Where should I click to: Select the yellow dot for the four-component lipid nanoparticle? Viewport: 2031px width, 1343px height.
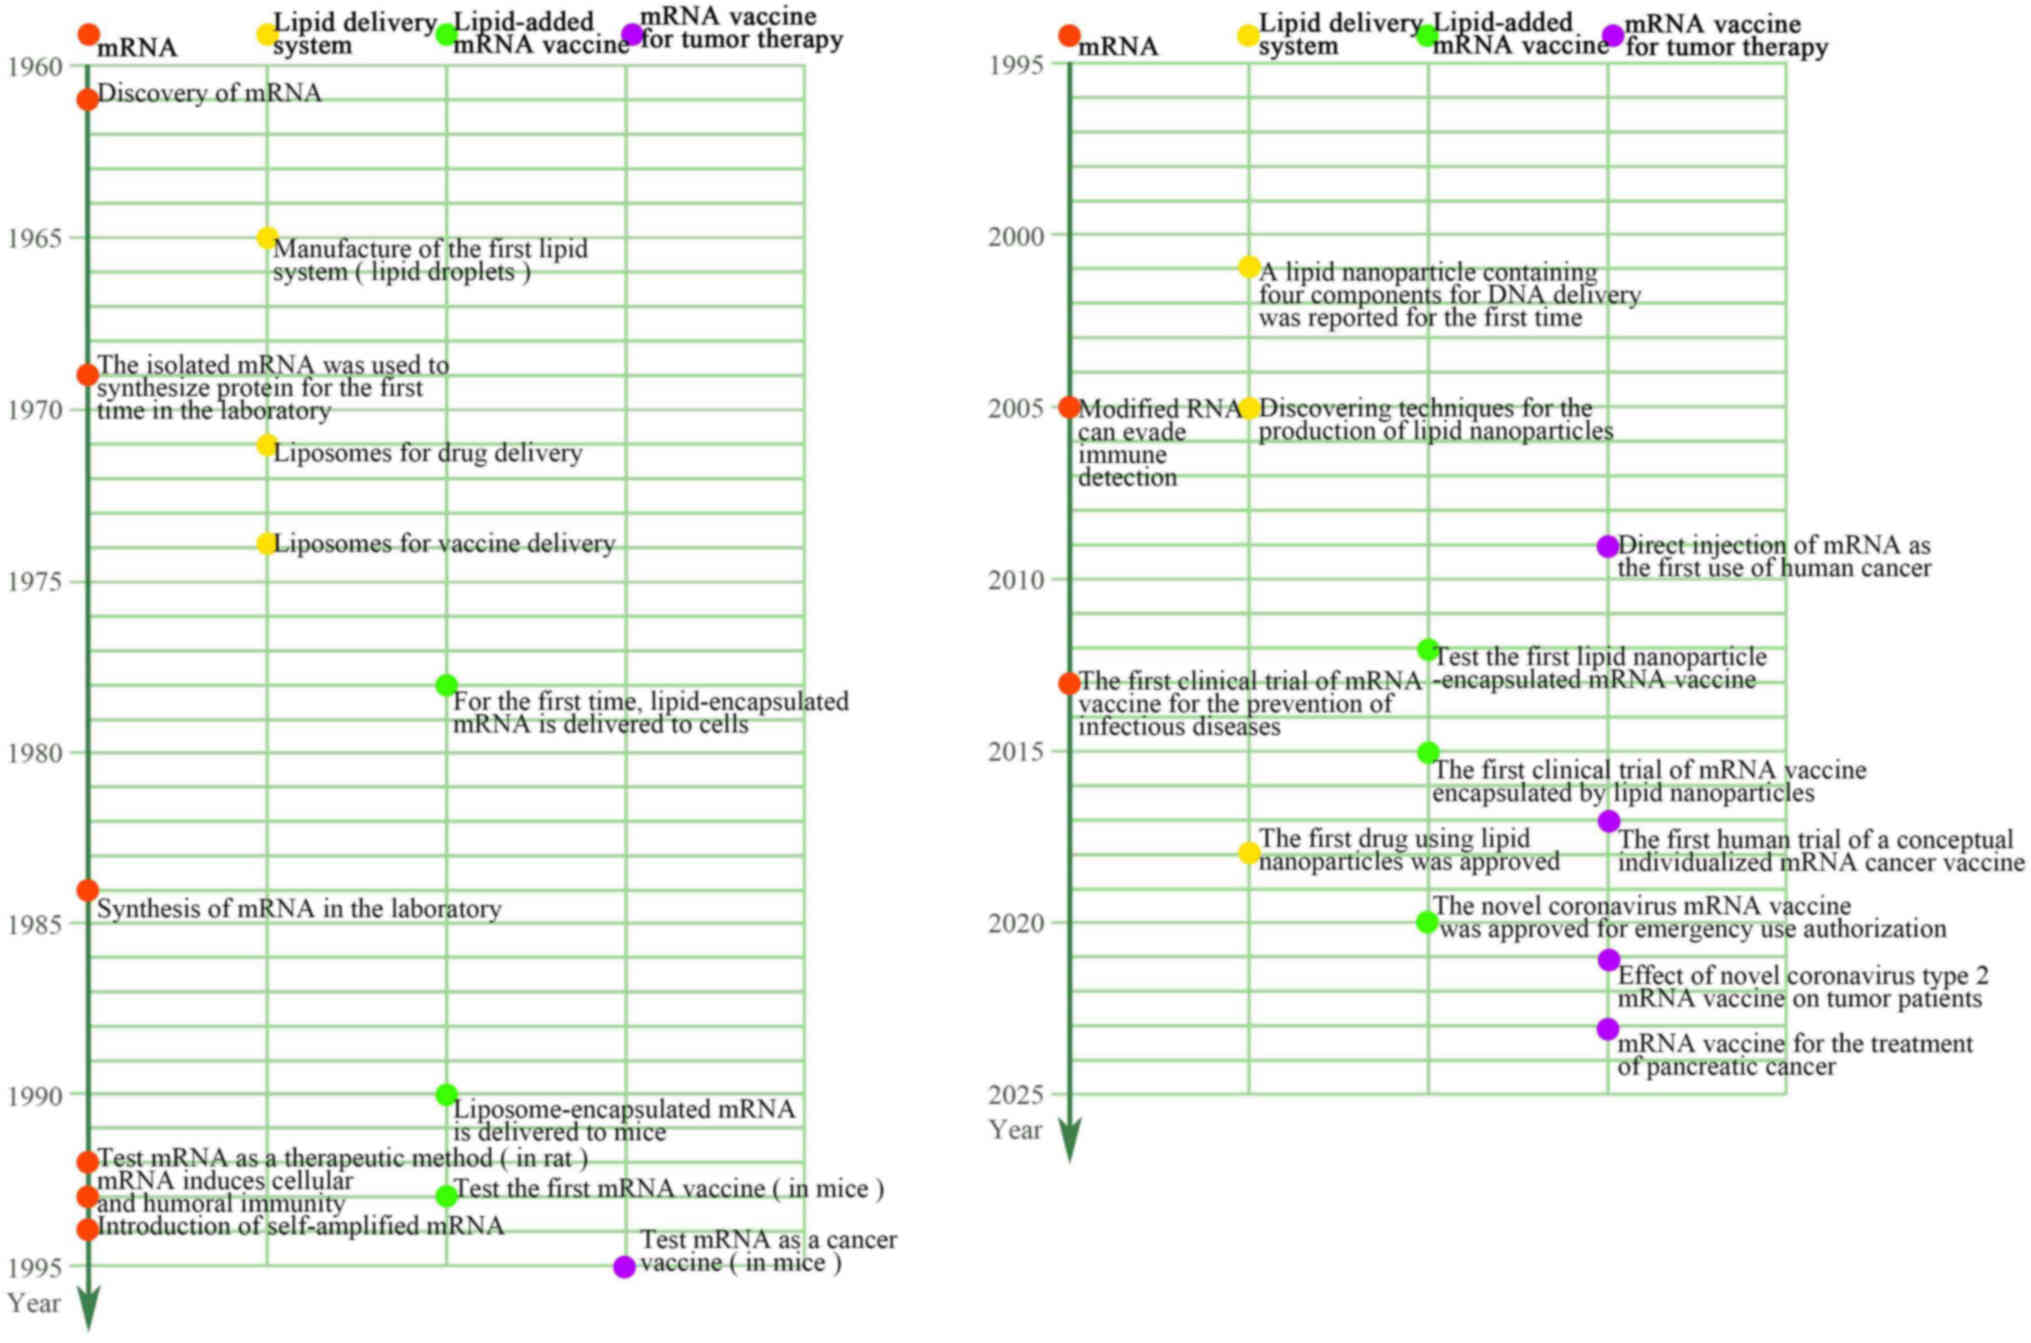point(1248,267)
